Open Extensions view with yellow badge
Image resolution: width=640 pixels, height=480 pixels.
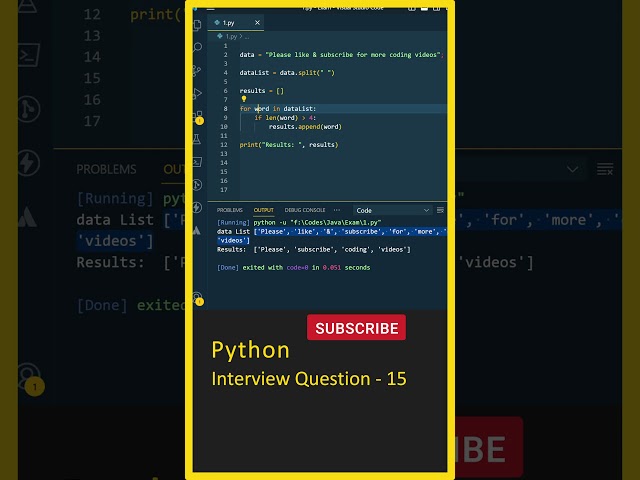198,117
